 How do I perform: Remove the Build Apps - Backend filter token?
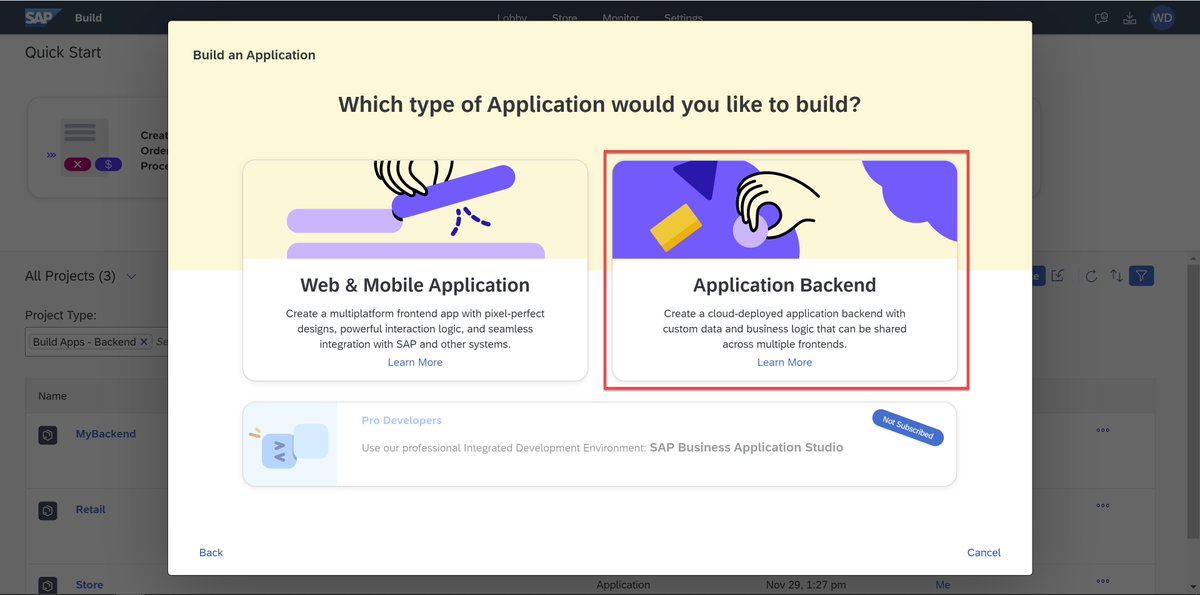pyautogui.click(x=144, y=342)
